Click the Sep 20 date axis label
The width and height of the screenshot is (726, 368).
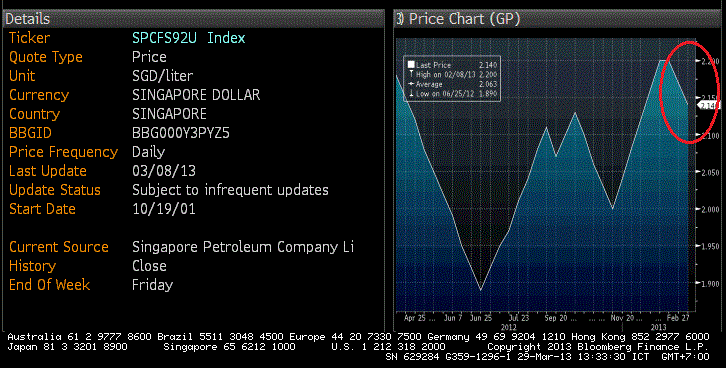(556, 318)
